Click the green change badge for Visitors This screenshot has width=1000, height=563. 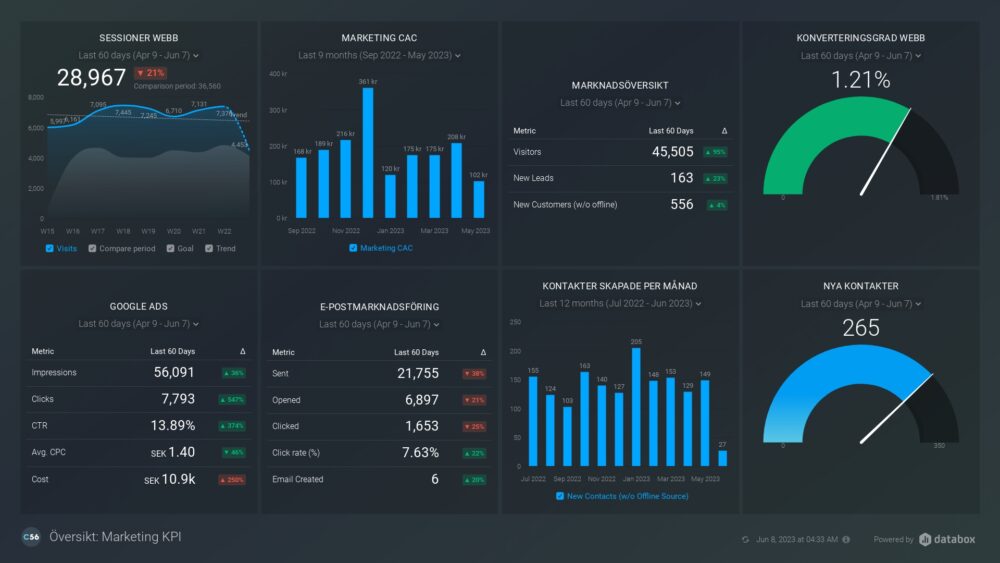[x=714, y=152]
